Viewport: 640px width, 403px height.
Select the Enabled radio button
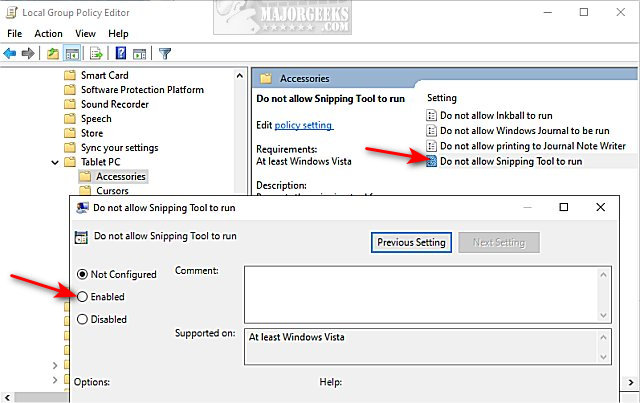(x=82, y=297)
